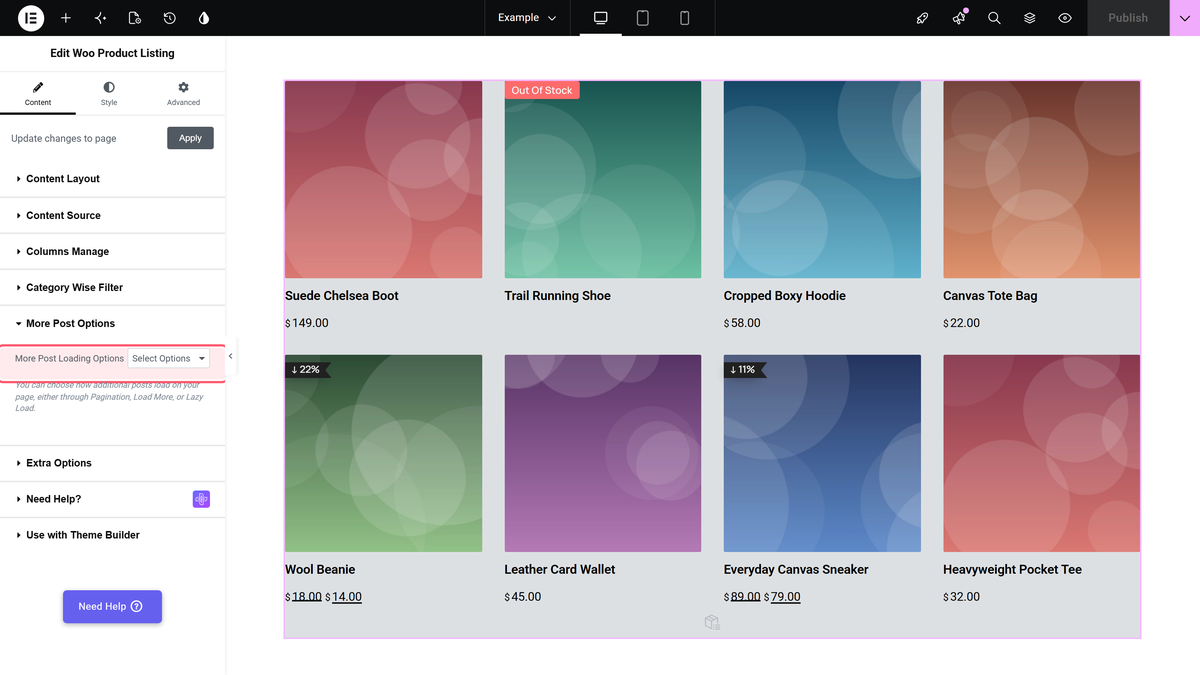Click the package icon below product grid
Screen dimensions: 1200x675
tap(712, 623)
